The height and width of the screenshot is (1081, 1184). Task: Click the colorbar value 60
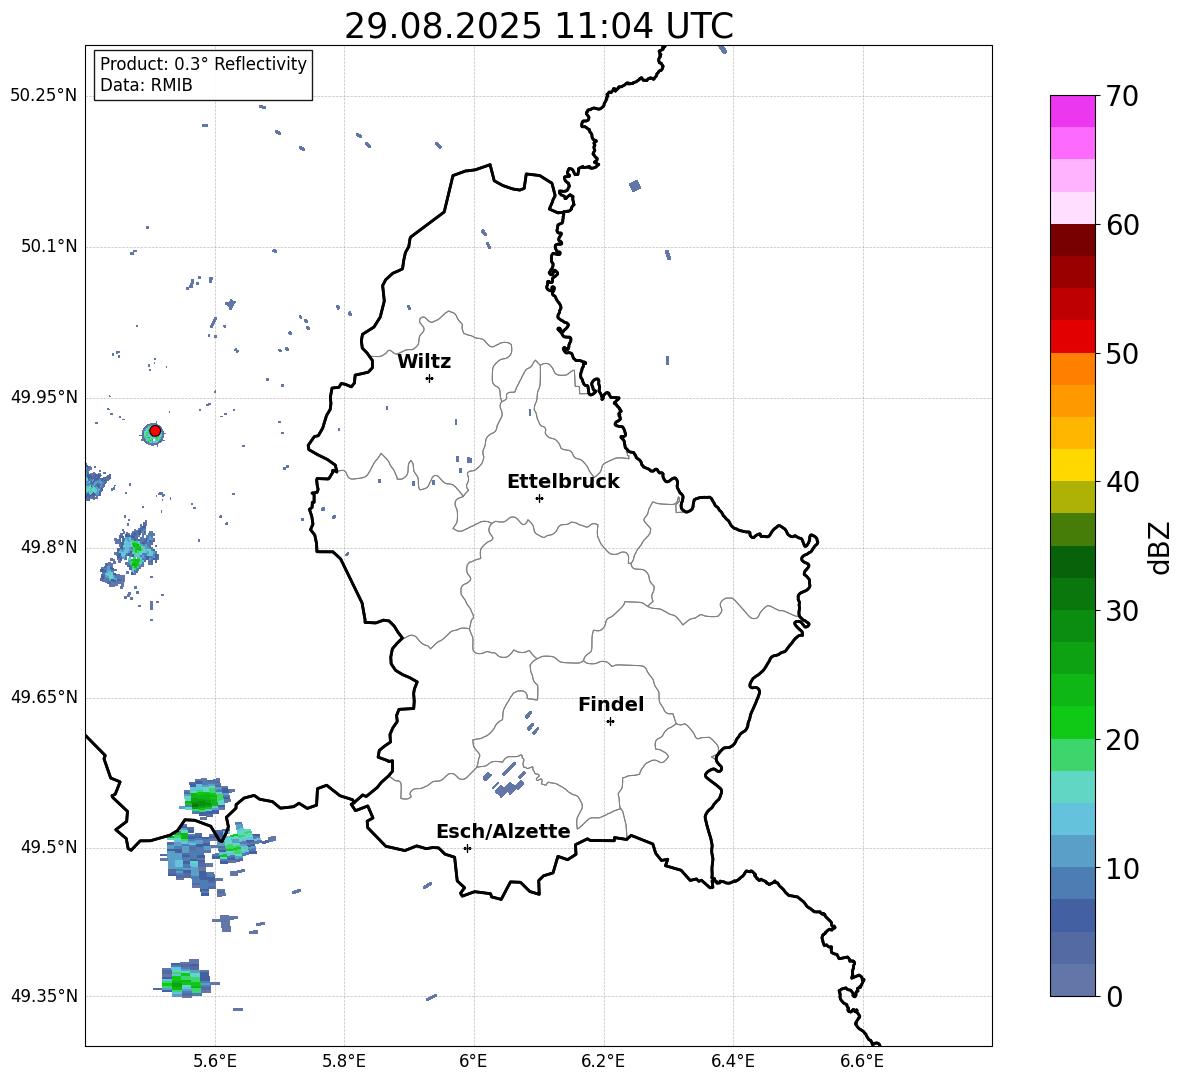[1122, 225]
